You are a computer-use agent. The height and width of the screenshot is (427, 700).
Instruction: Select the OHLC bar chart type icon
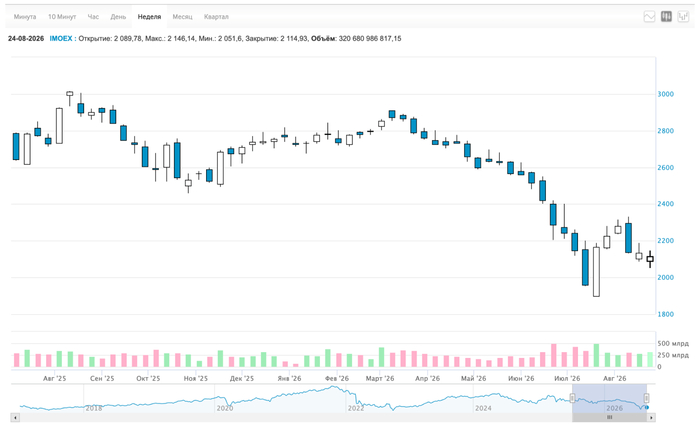(683, 17)
